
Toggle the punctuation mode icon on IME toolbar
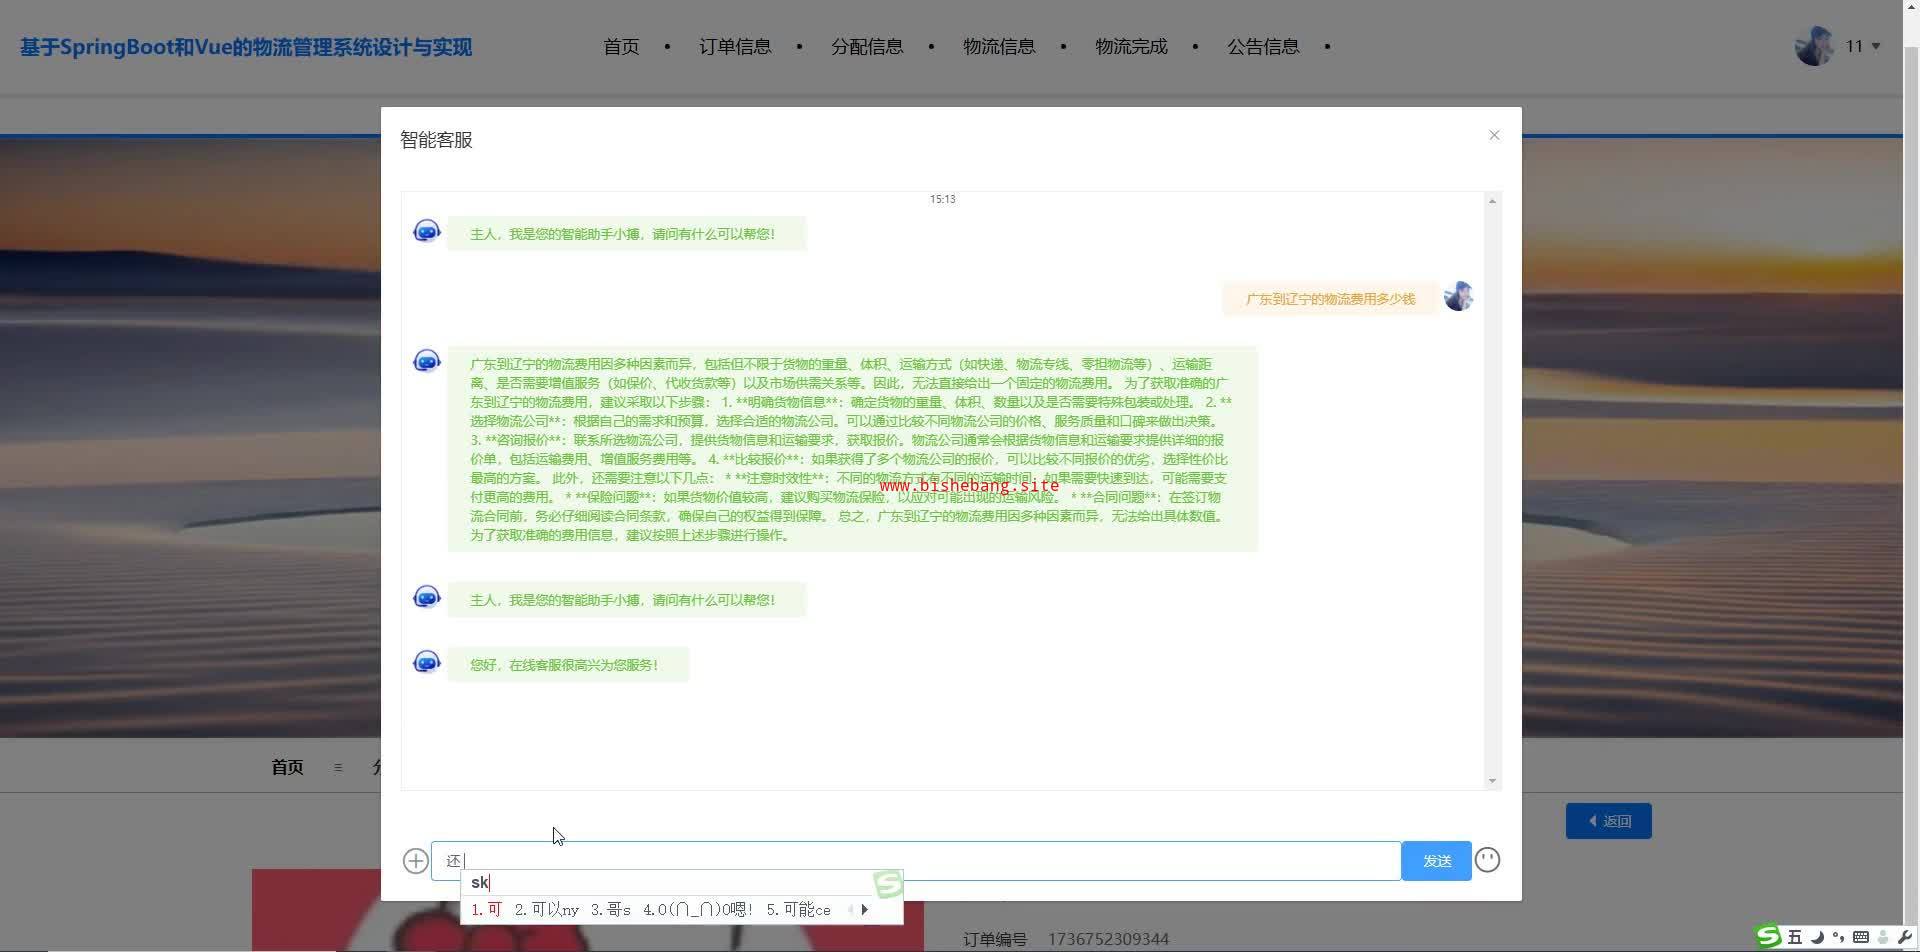[1838, 937]
